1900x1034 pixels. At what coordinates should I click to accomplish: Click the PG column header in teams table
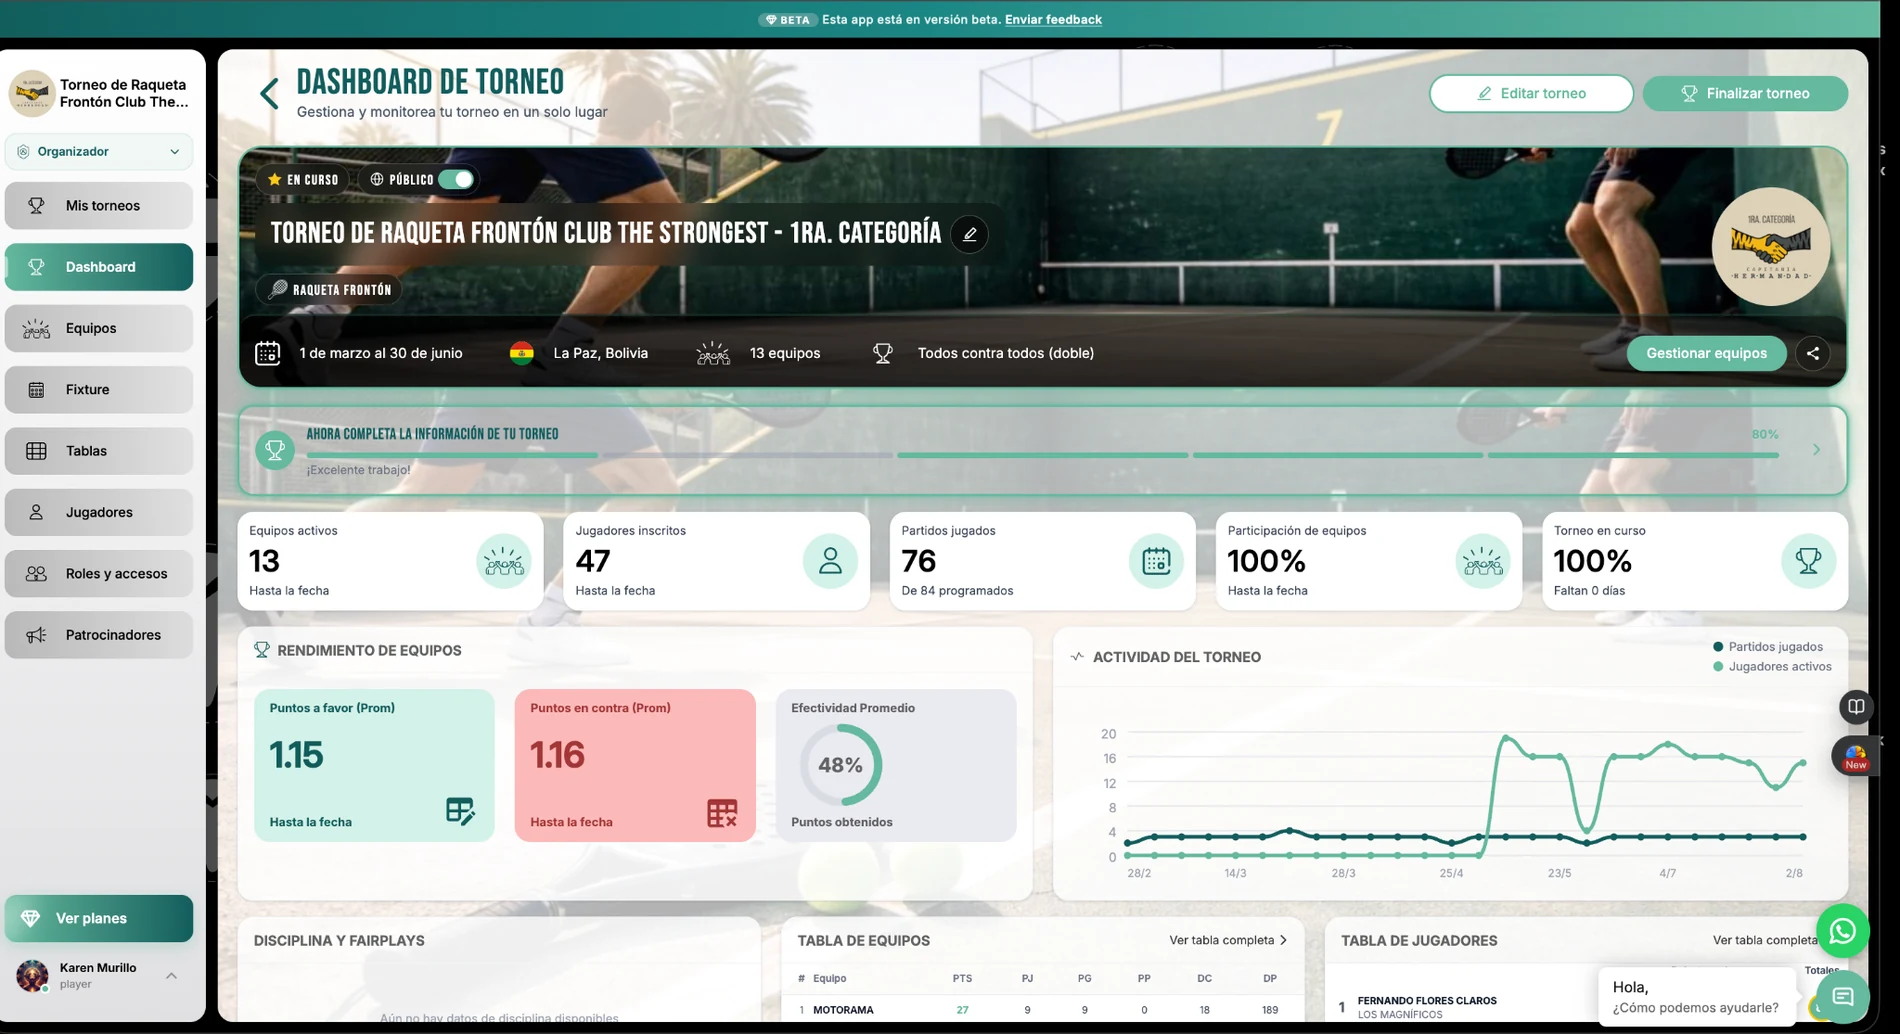tap(1084, 979)
